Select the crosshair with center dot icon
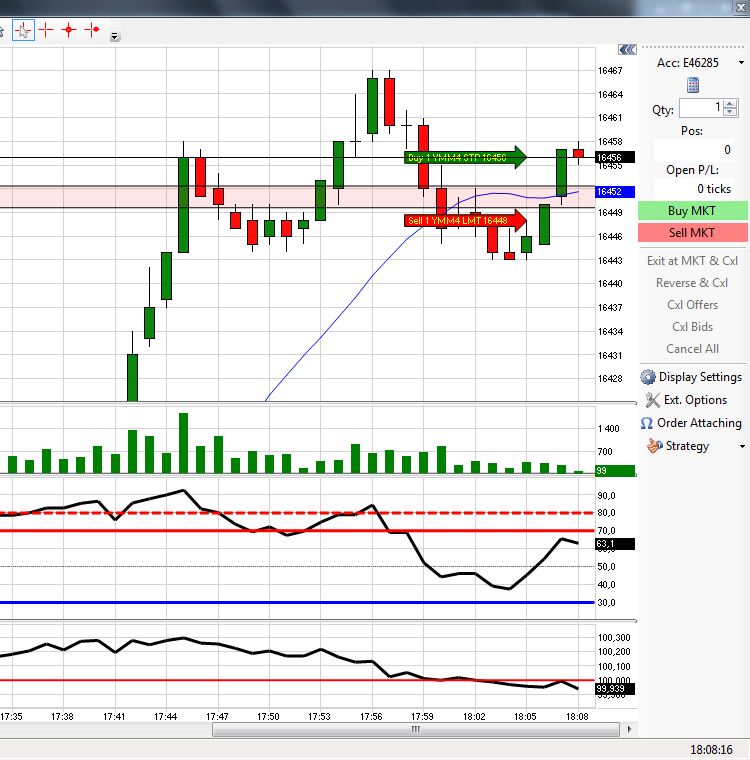 pos(69,30)
